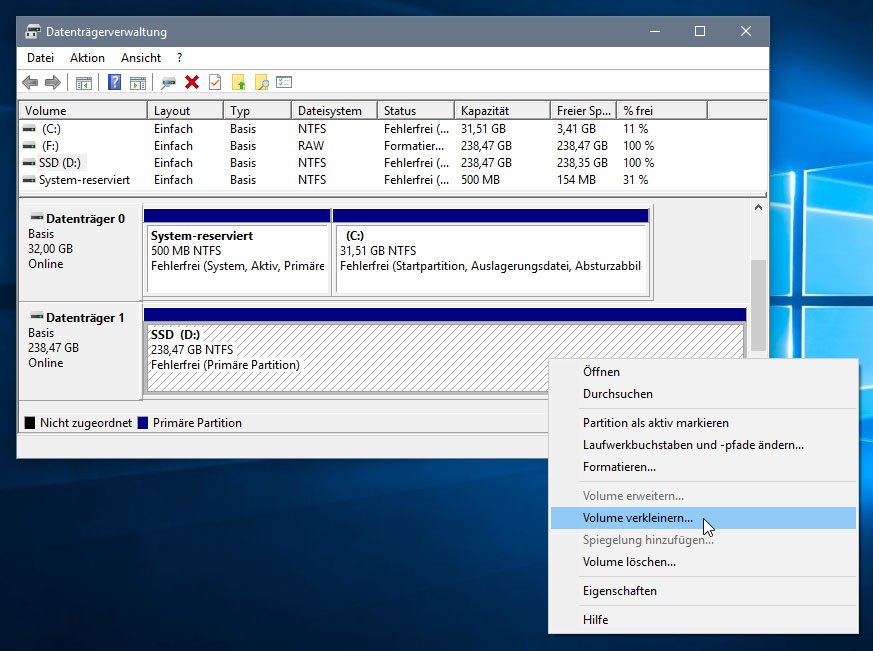Click the Datenträger 1 disk icon
This screenshot has height=651, width=873.
click(x=37, y=316)
